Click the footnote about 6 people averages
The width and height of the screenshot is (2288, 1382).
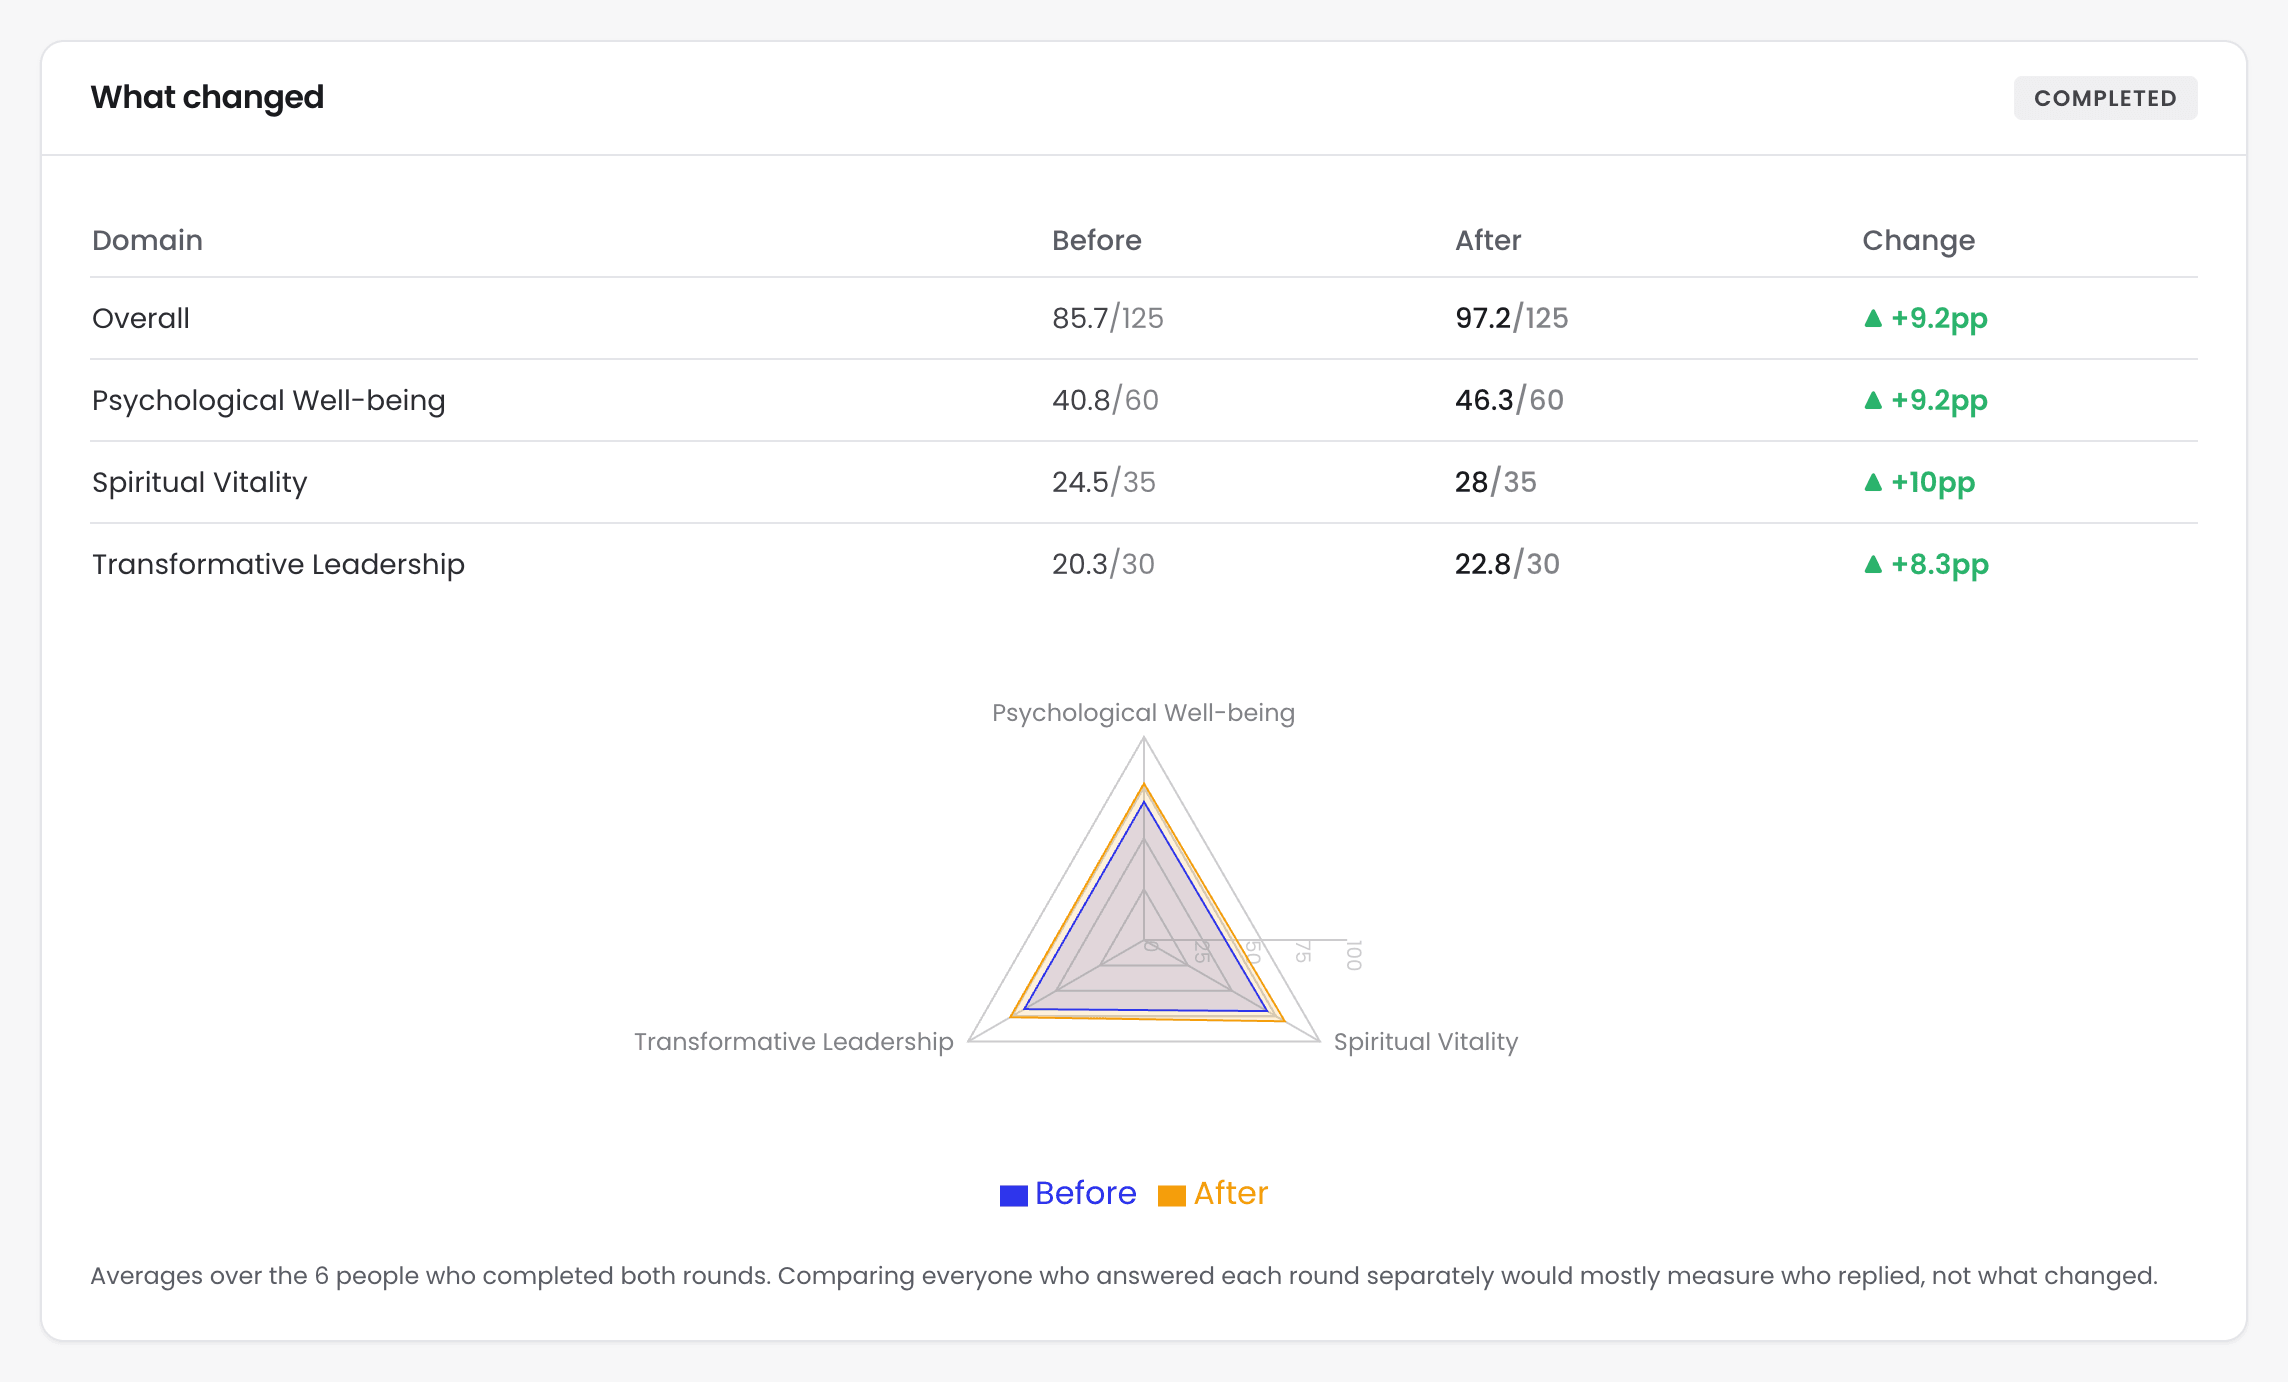[1124, 1276]
